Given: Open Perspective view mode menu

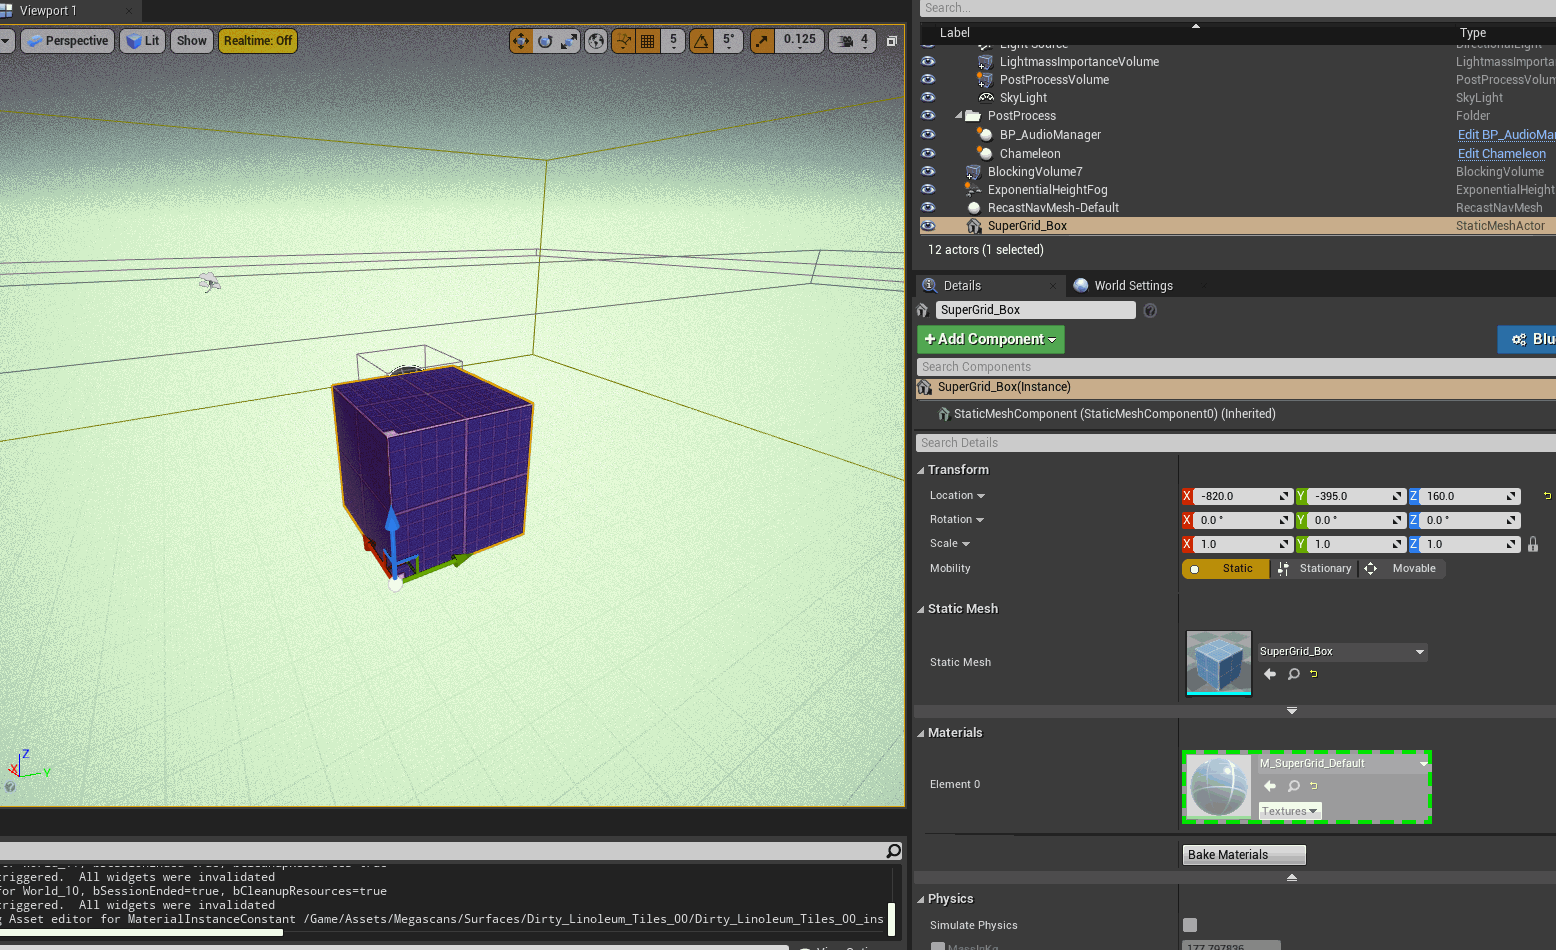Looking at the screenshot, I should [x=68, y=41].
